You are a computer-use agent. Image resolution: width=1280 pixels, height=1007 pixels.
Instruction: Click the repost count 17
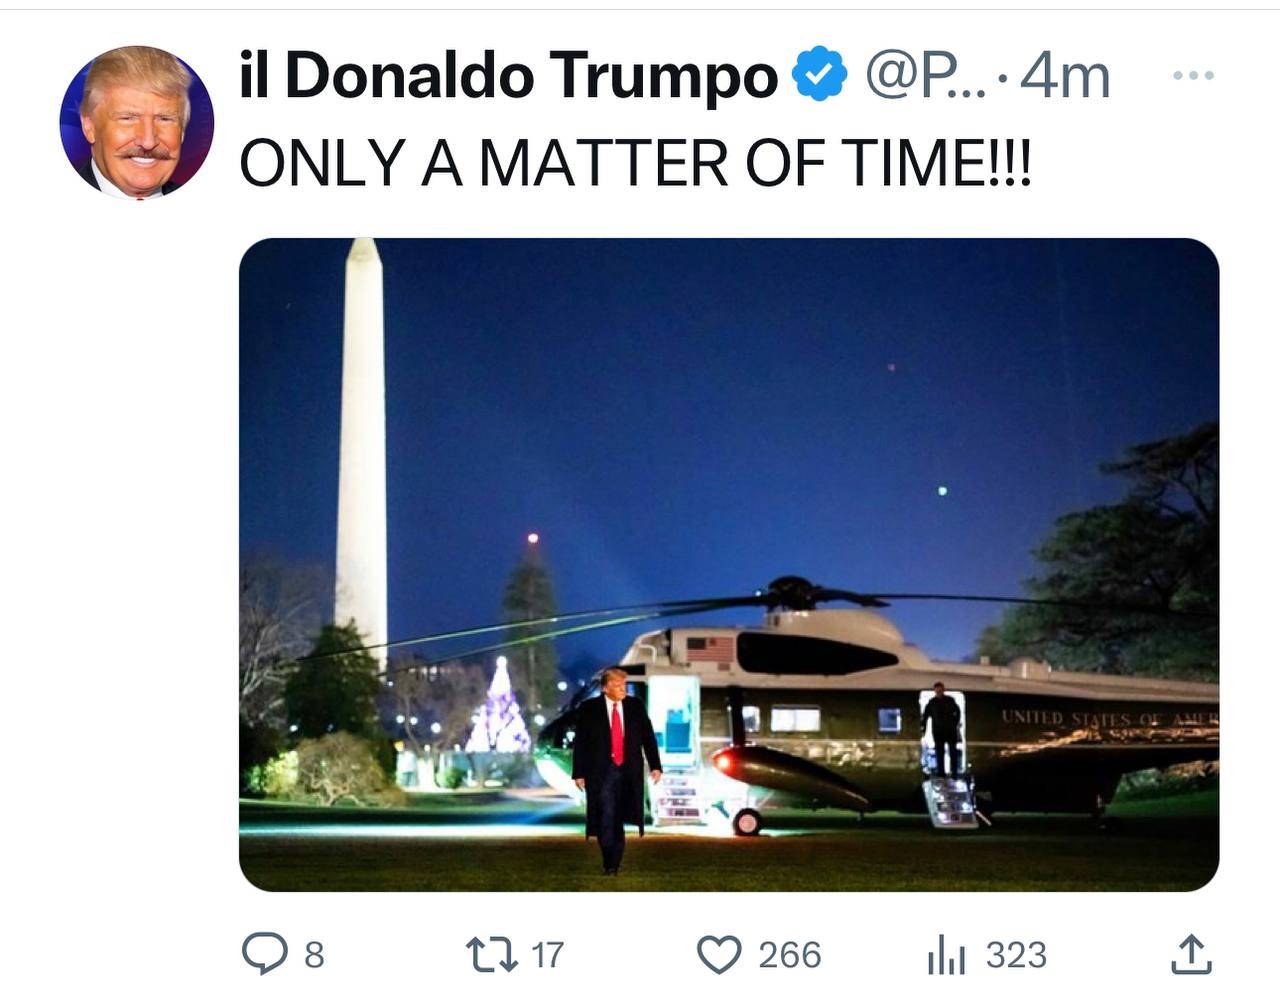[x=547, y=955]
